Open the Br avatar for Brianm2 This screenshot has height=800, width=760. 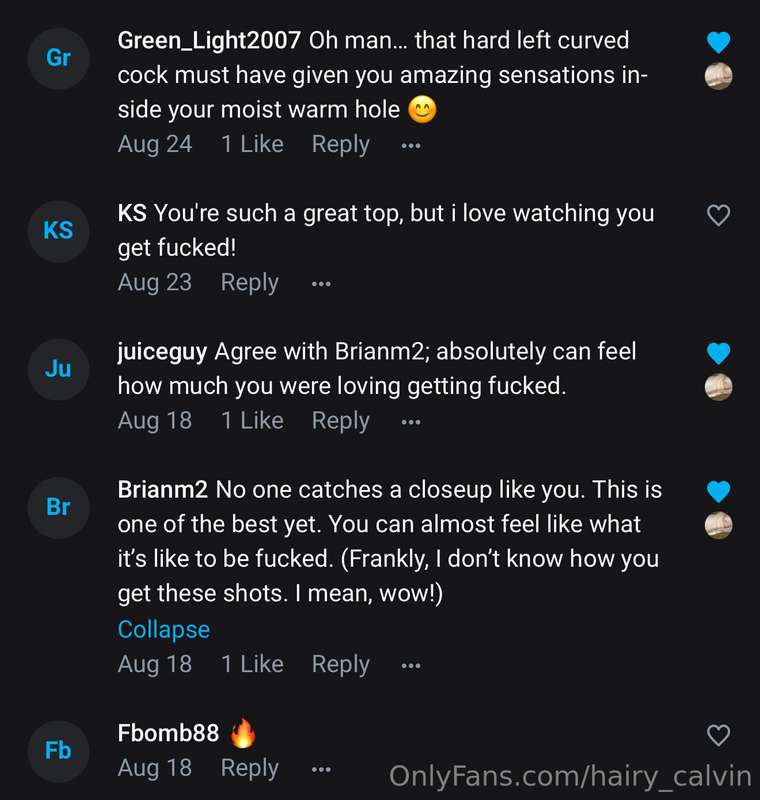59,508
